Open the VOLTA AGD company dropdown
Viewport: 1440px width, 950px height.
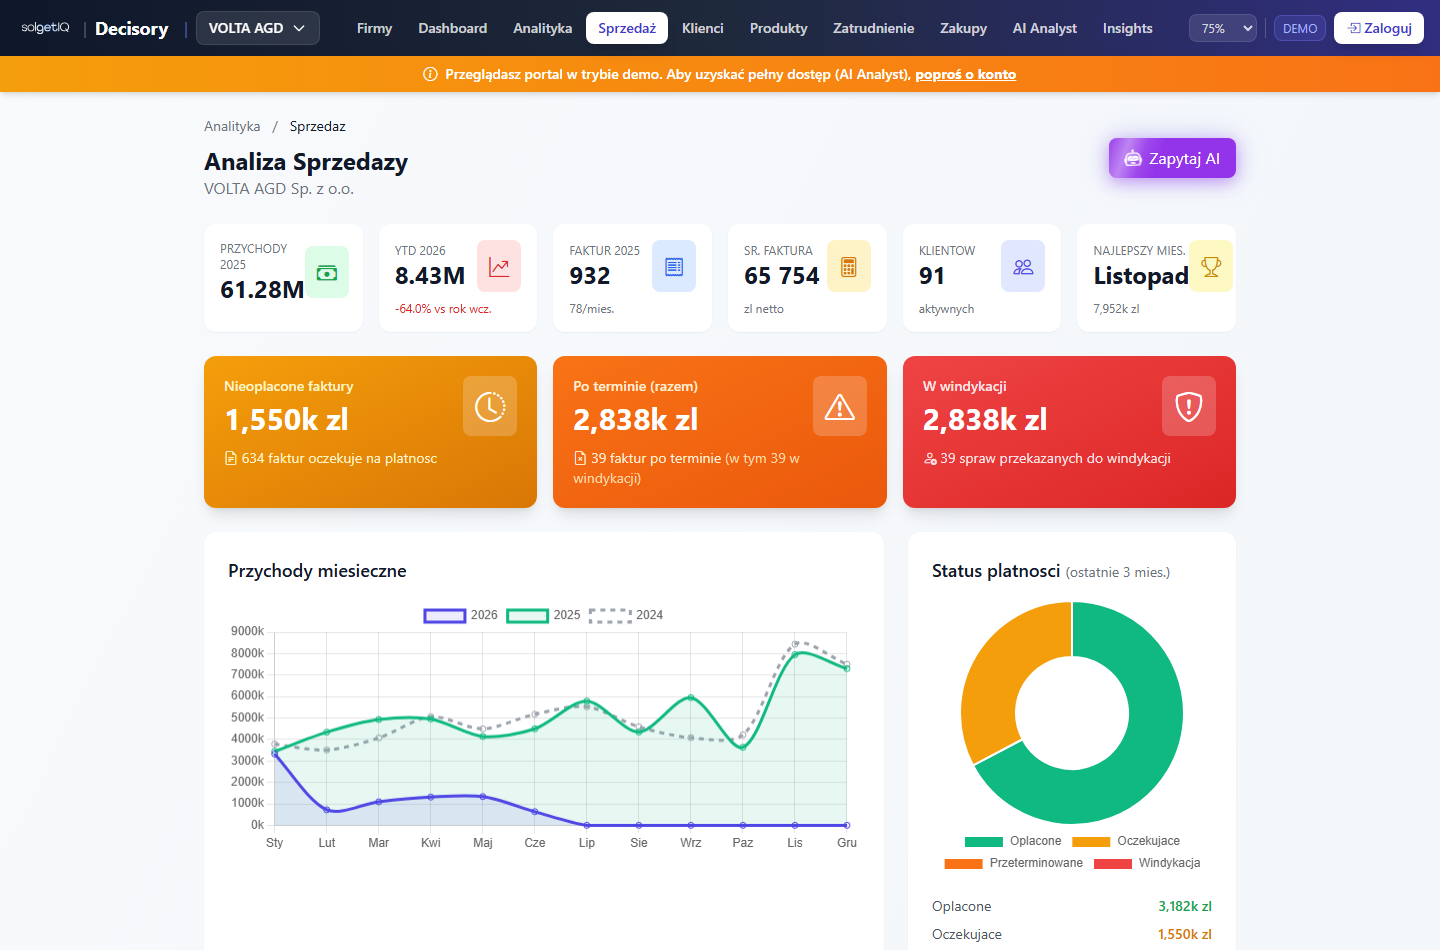[258, 28]
